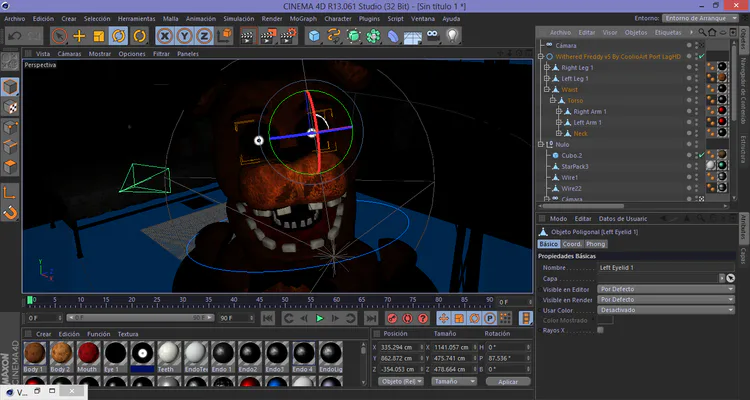Viewport: 750px width, 400px height.
Task: Toggle the X axis lock
Action: tap(165, 36)
